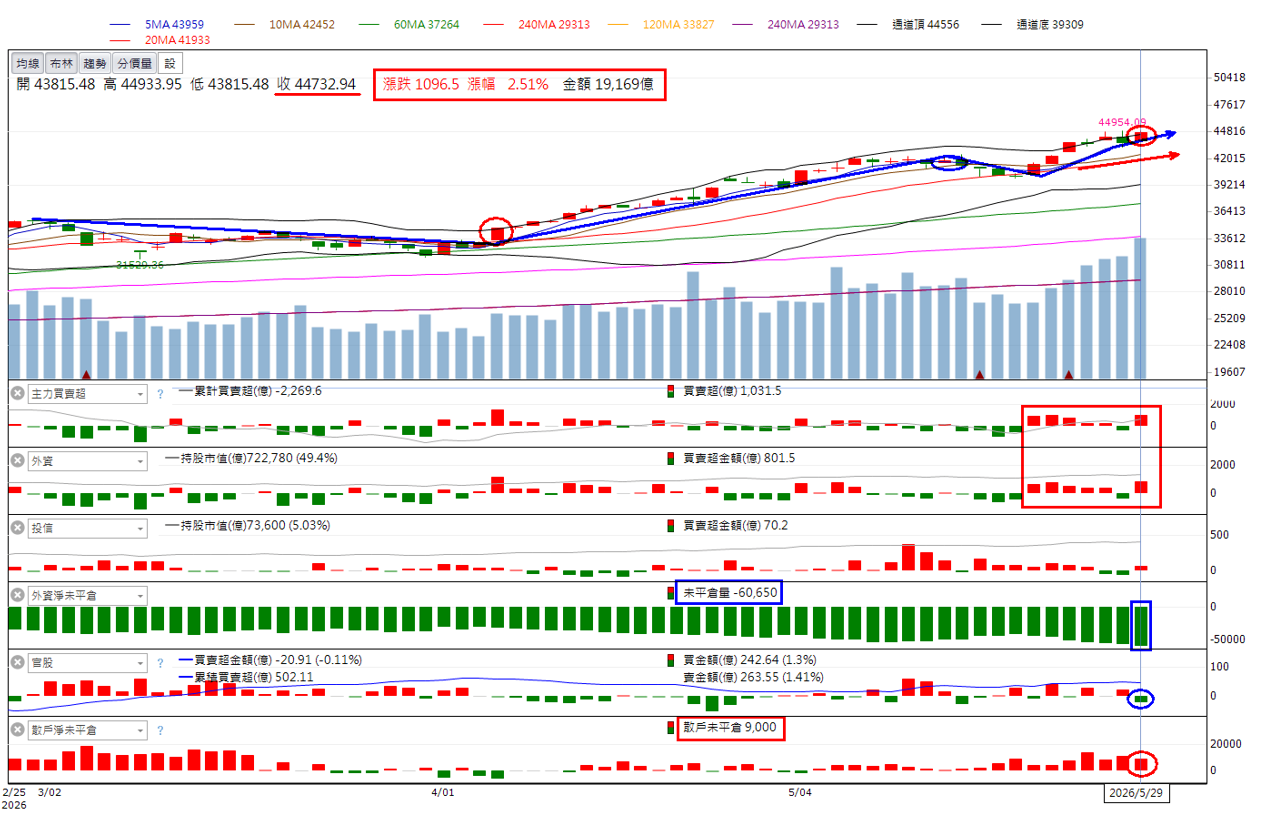Close the 外資 indicator panel
1265x813 pixels.
pyautogui.click(x=18, y=461)
